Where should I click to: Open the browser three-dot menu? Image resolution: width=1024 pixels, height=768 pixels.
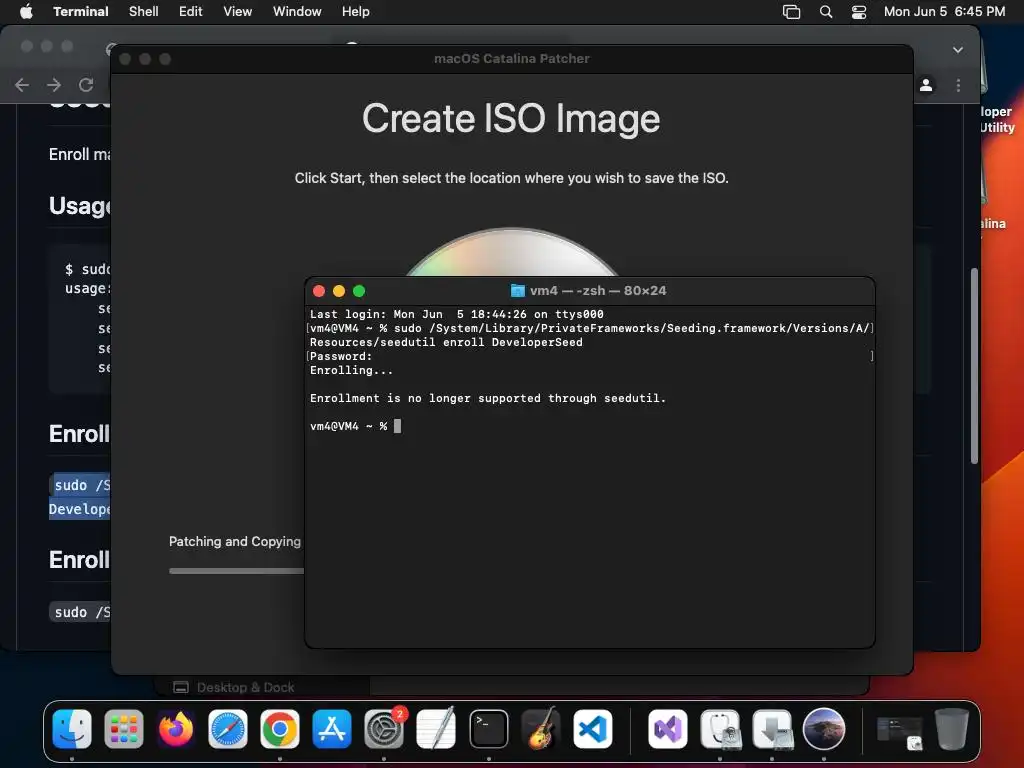[x=958, y=85]
